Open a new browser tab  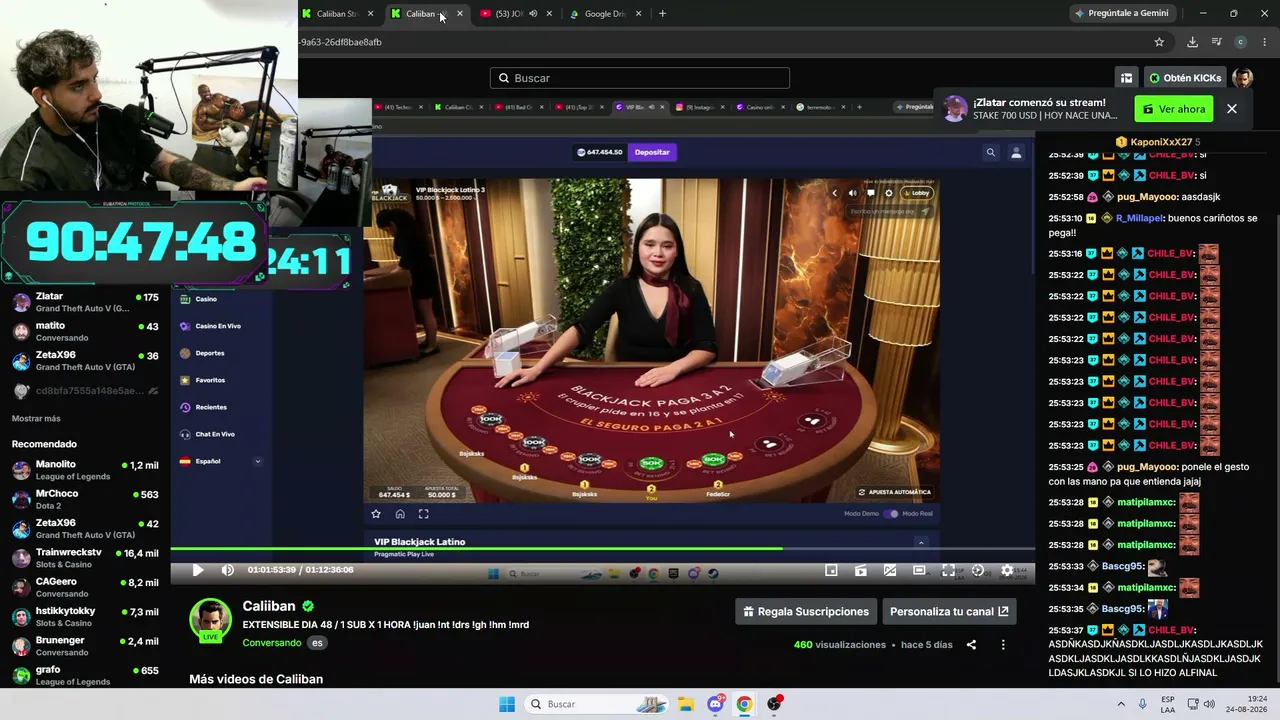click(662, 14)
